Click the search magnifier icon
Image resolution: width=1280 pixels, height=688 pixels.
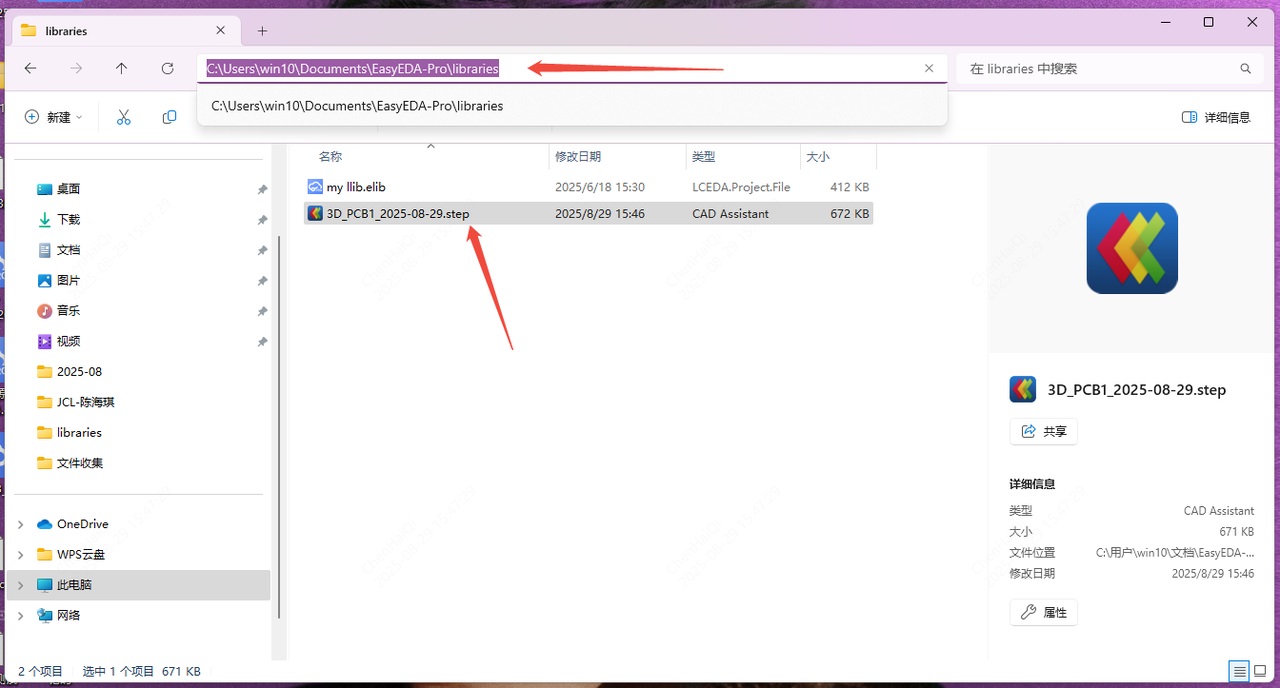[x=1245, y=69]
